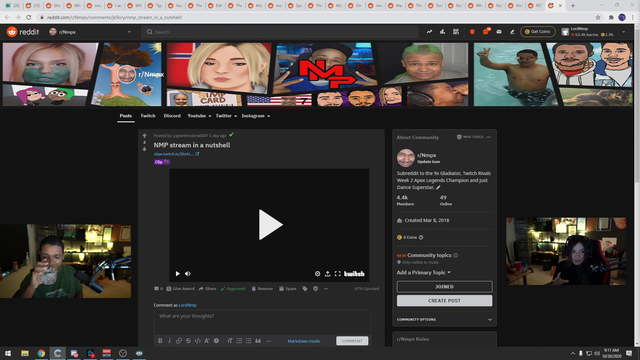Click Share under the post

(207, 289)
